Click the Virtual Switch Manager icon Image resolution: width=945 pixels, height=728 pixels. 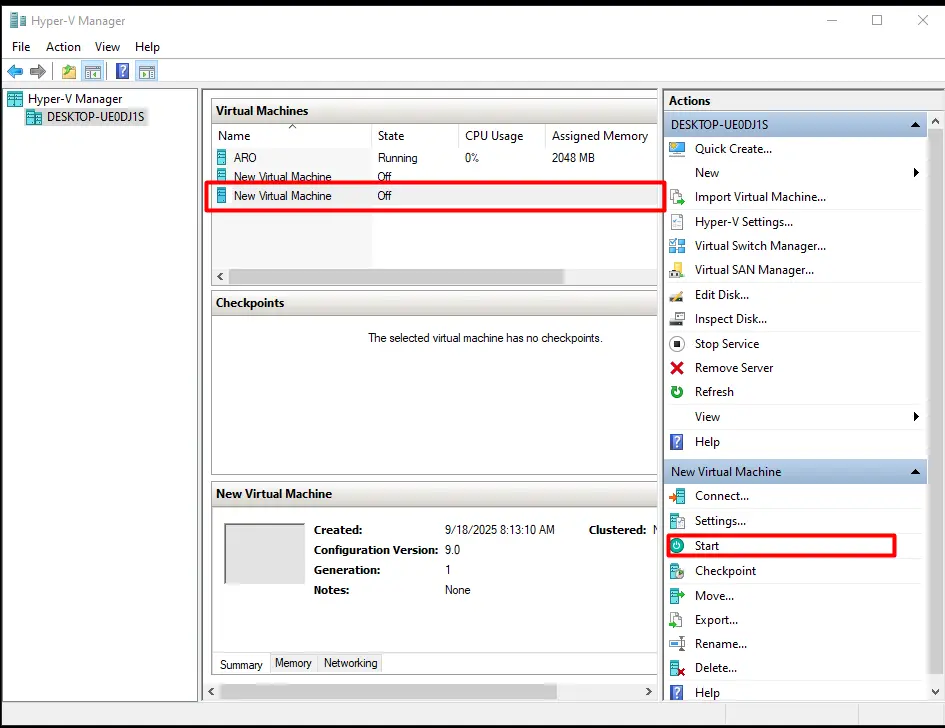[x=677, y=246]
